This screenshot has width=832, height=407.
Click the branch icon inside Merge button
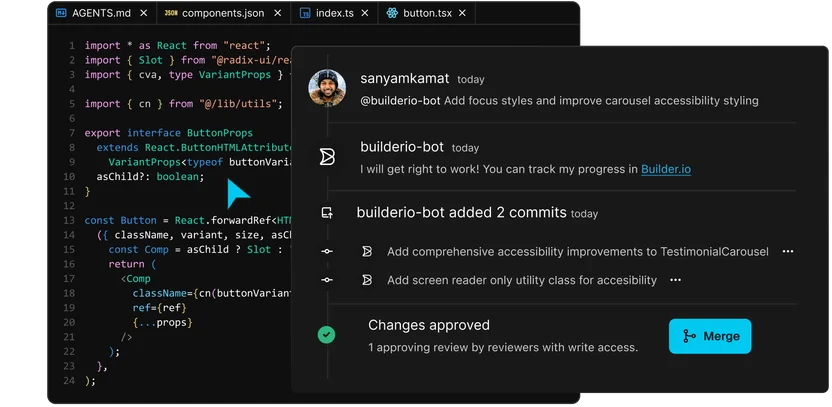pos(689,336)
